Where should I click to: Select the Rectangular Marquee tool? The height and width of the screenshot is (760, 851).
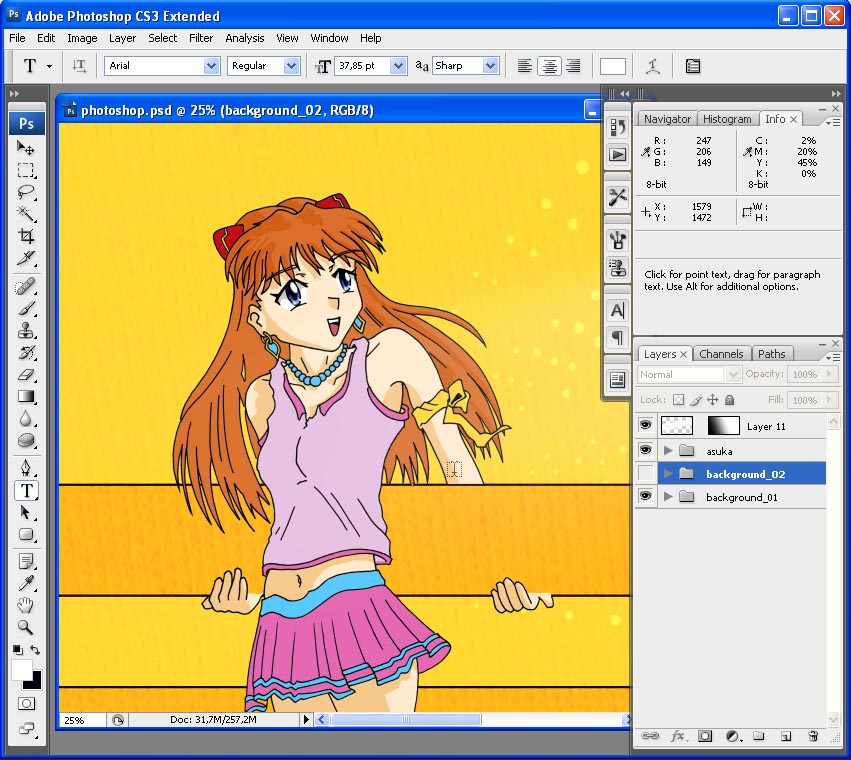coord(26,170)
